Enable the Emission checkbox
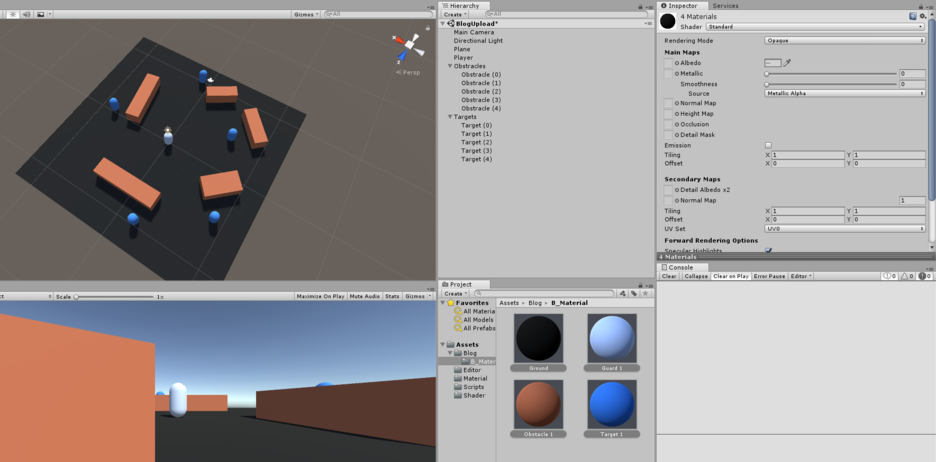The height and width of the screenshot is (462, 936). (768, 145)
